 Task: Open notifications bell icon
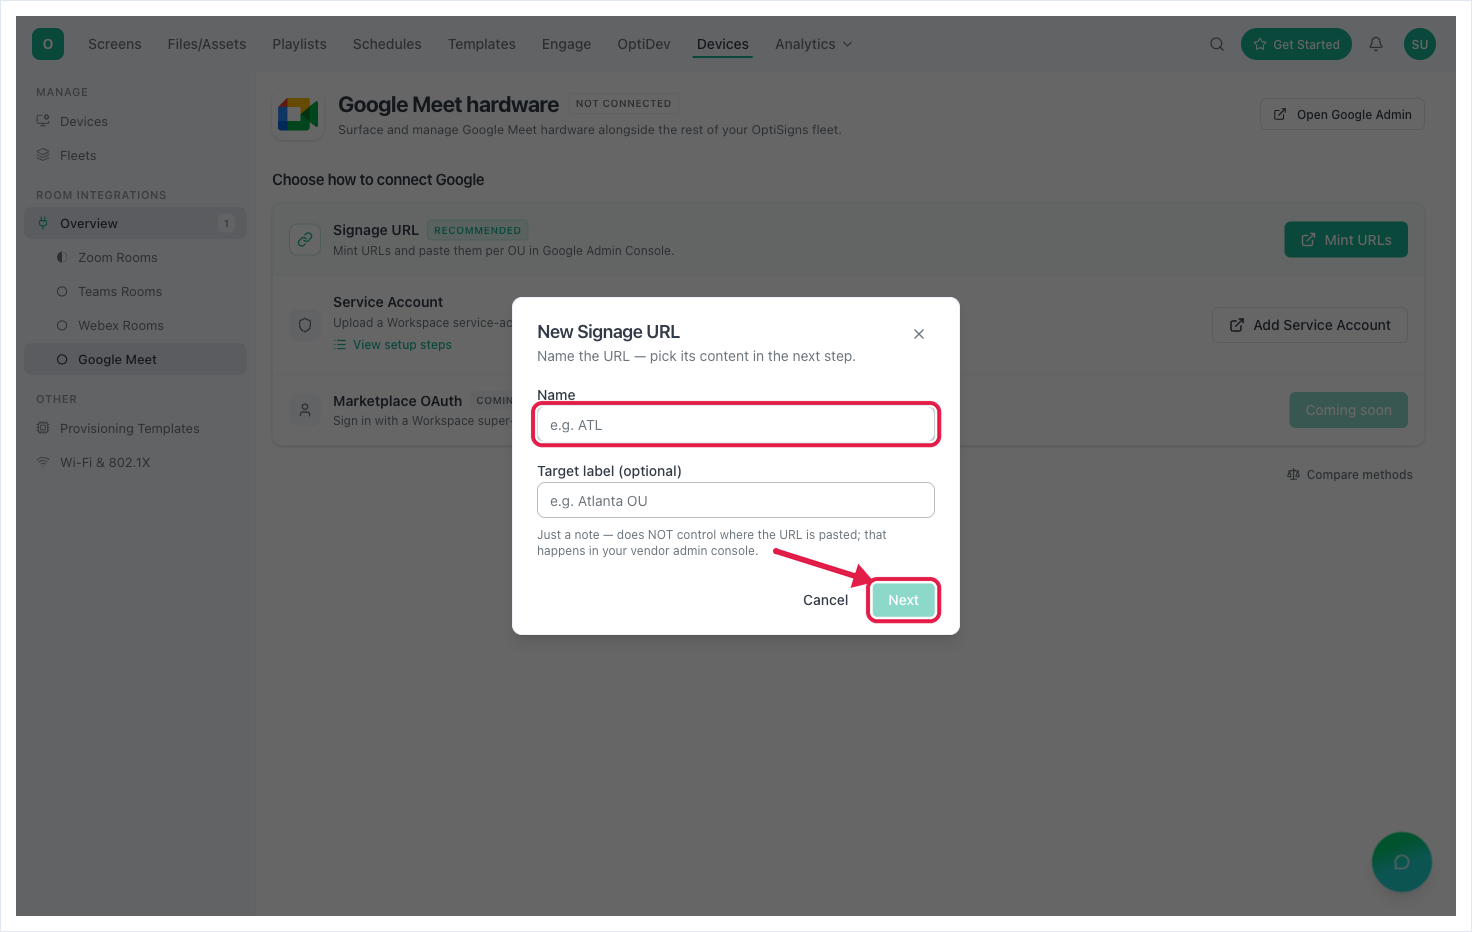click(1376, 44)
